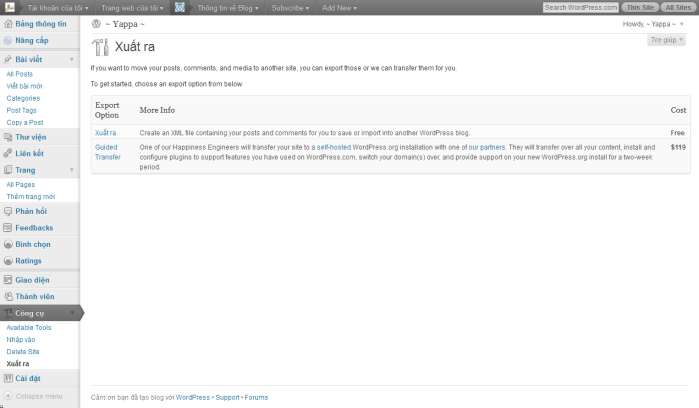The width and height of the screenshot is (699, 408).
Task: Click the Phản hồi comments bubble icon
Action: (x=8, y=211)
